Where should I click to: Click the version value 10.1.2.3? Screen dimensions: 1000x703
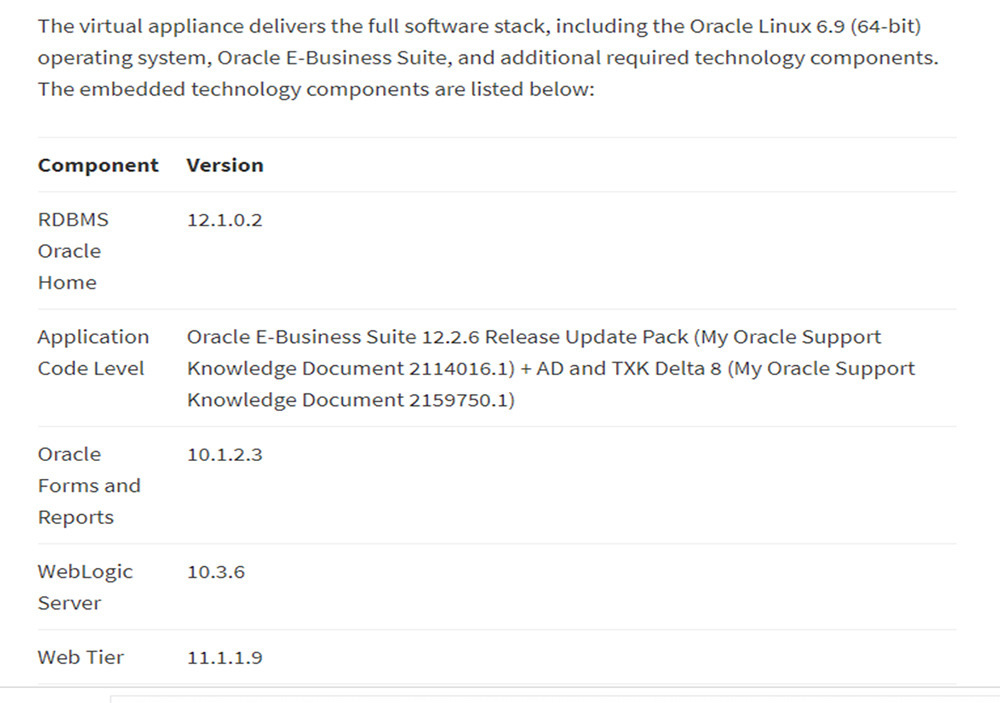pos(224,454)
